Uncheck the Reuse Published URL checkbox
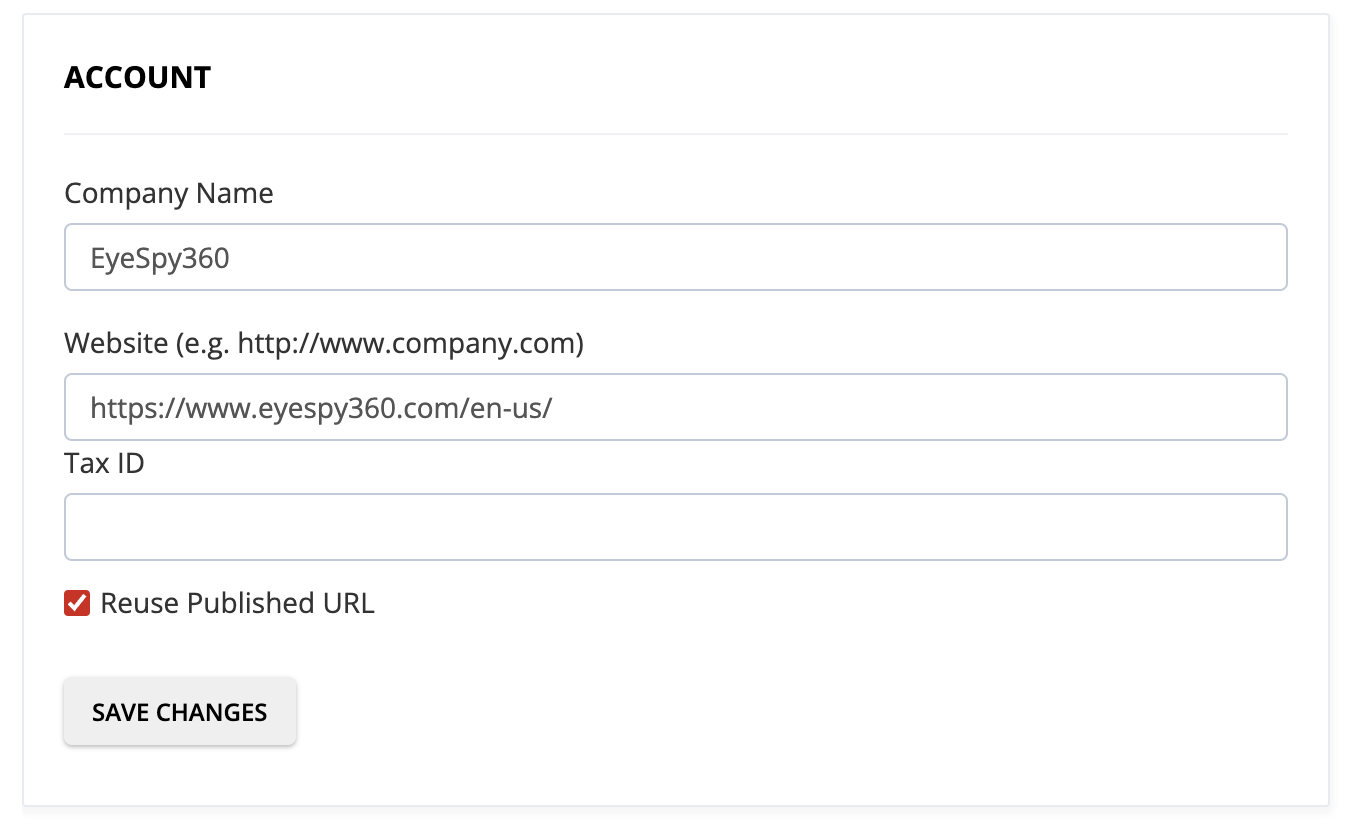 point(77,603)
